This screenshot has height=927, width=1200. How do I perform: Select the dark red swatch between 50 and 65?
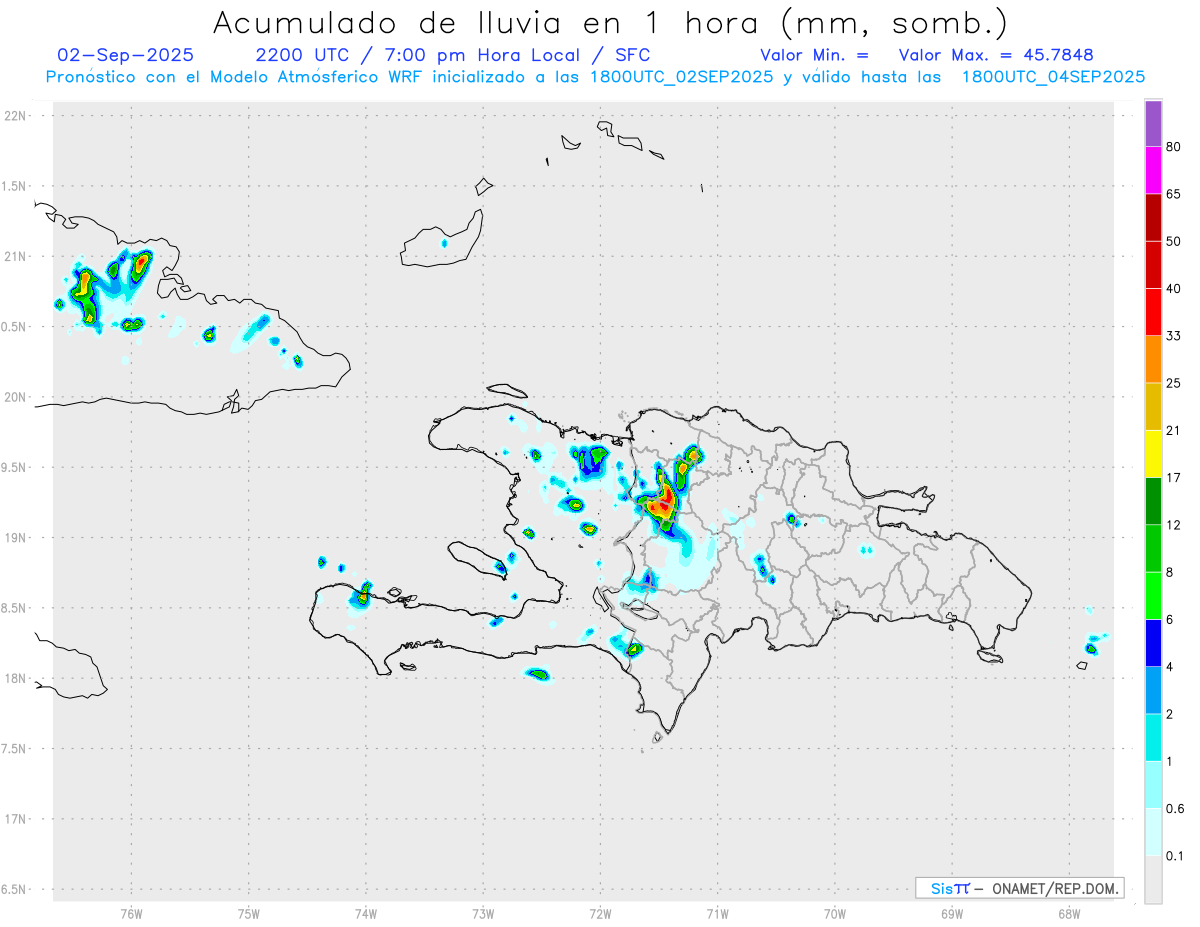coord(1153,217)
